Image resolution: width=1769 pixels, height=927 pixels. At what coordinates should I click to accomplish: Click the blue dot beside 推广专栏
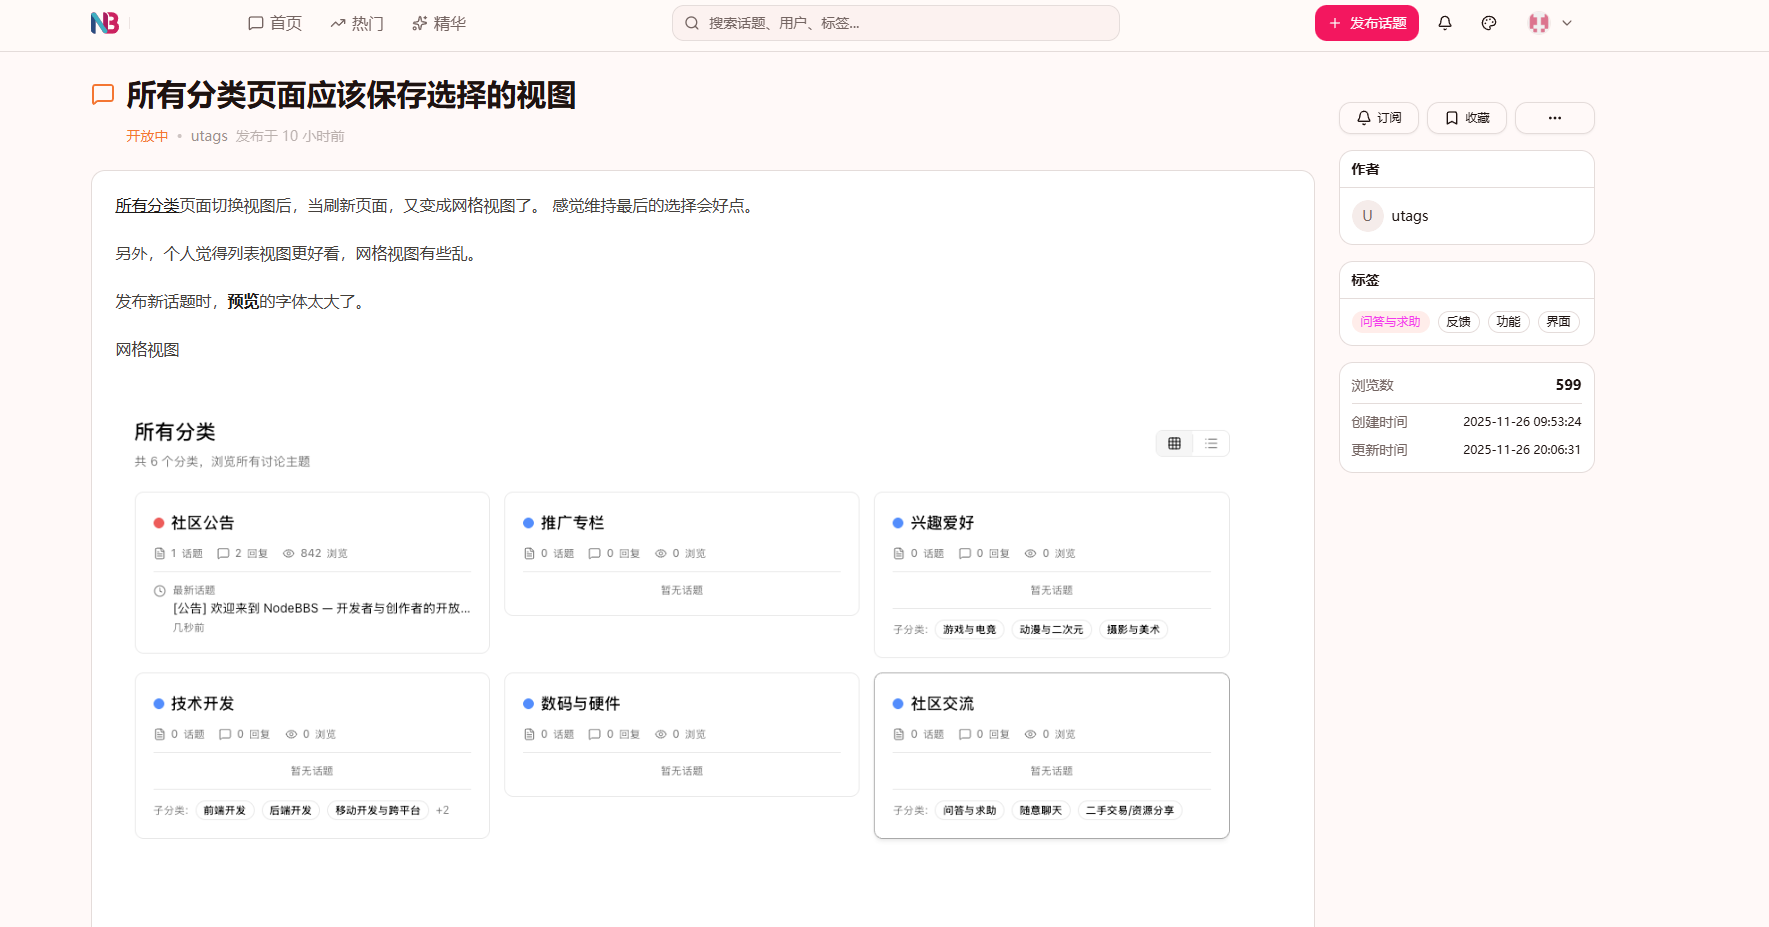click(x=528, y=523)
